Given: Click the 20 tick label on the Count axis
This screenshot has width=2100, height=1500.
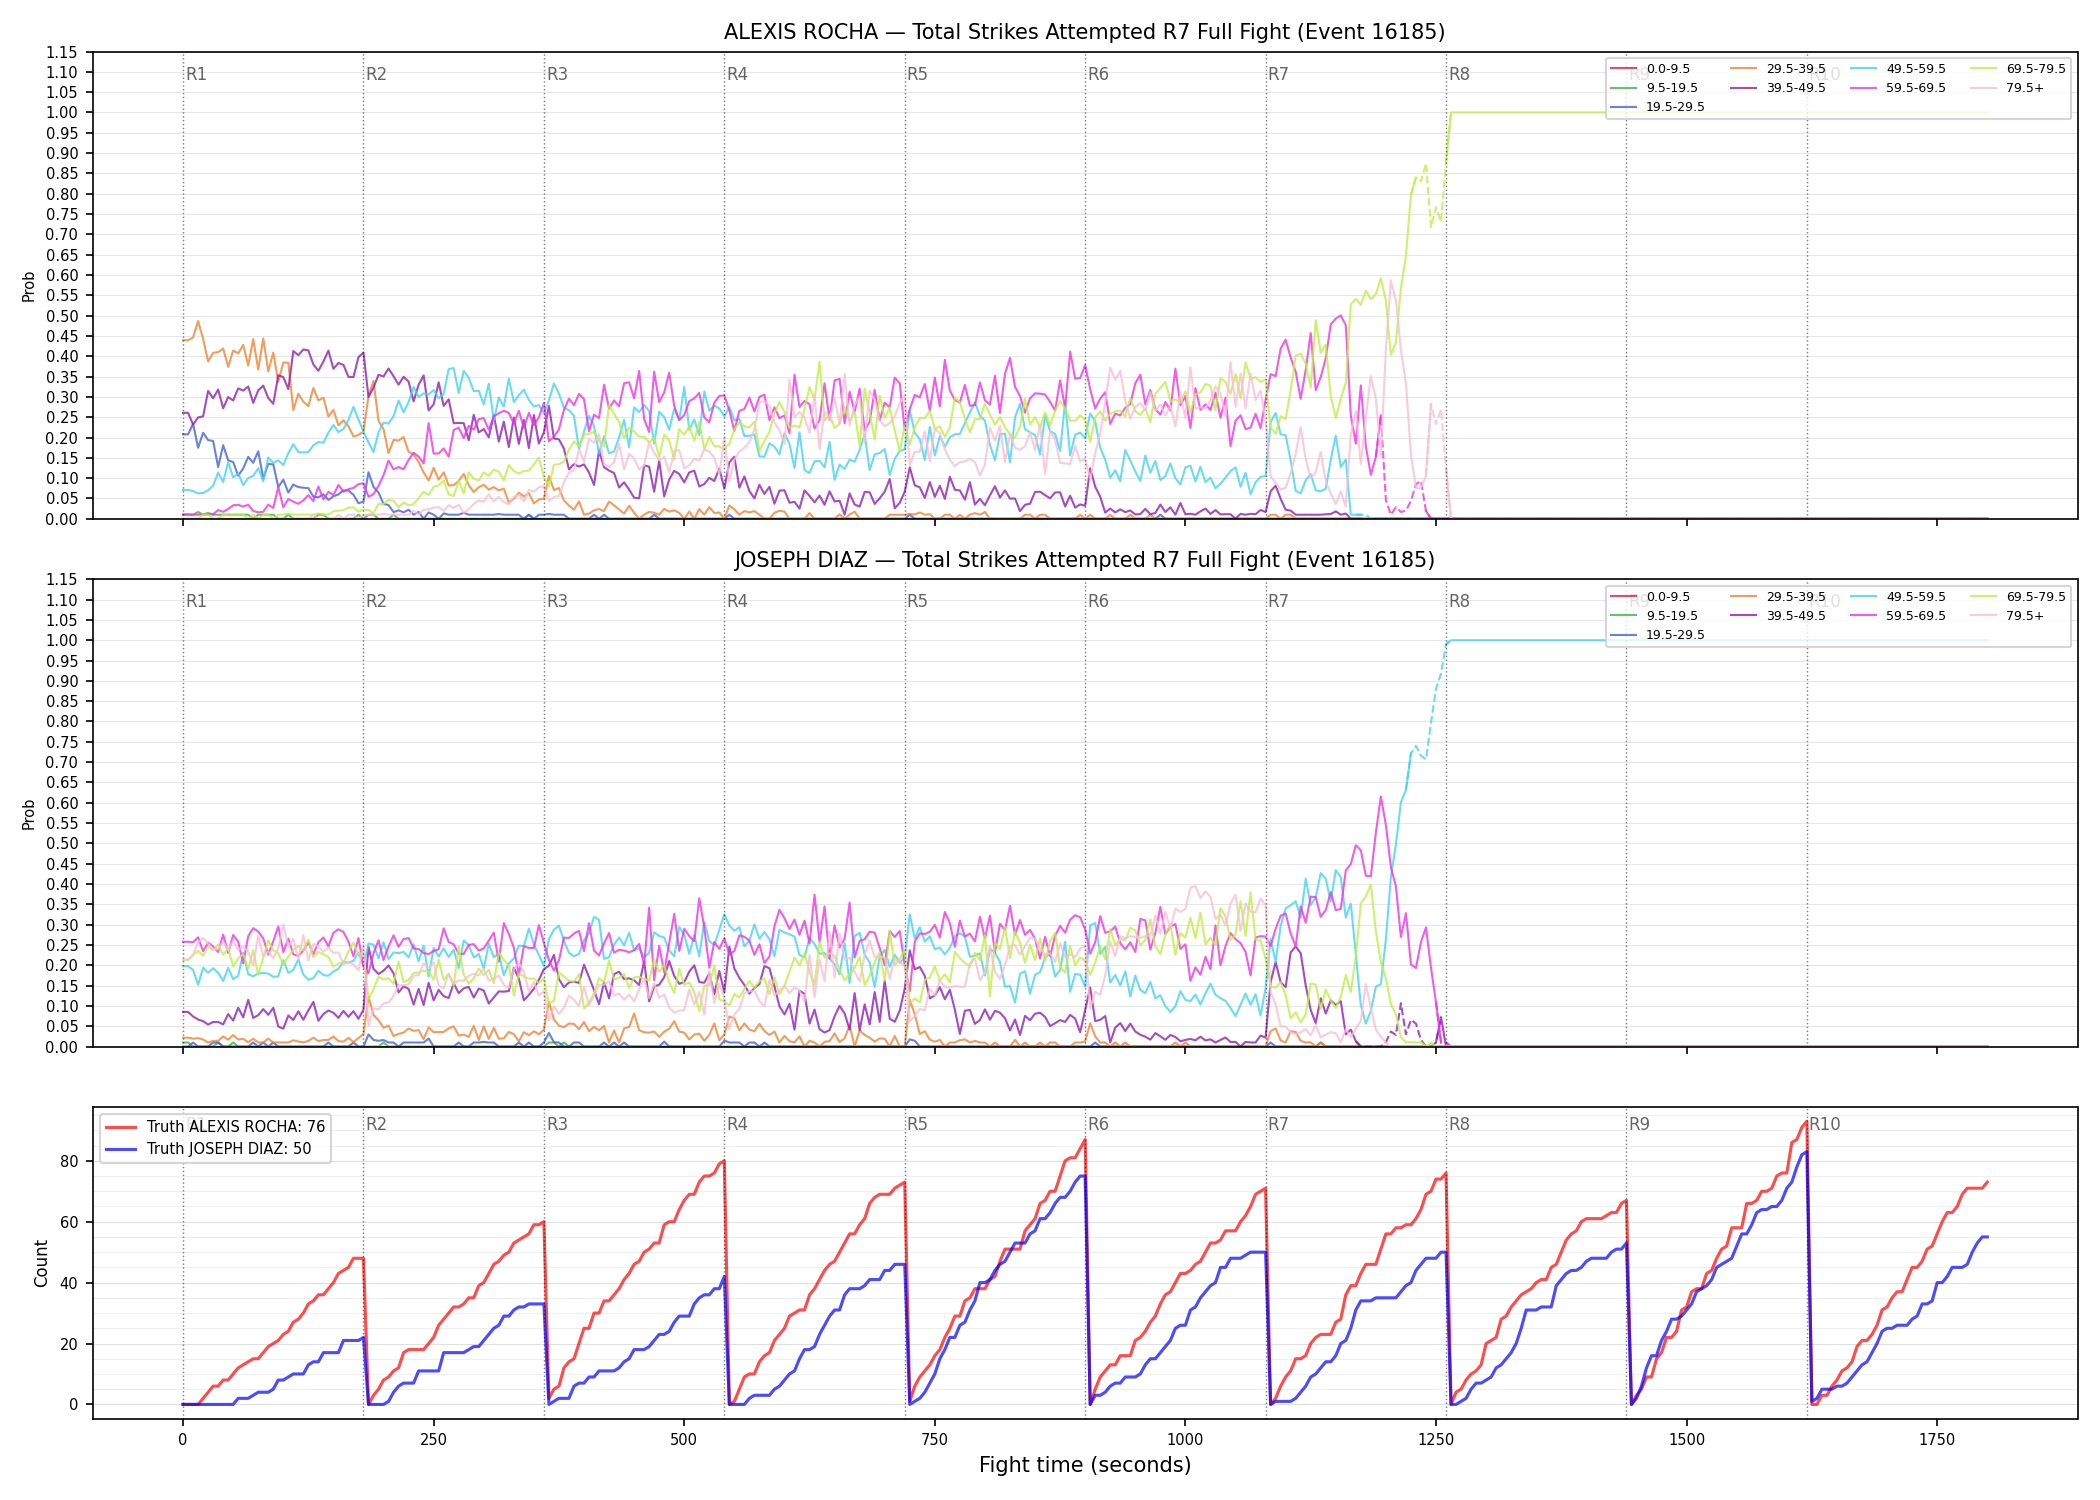Looking at the screenshot, I should point(69,1344).
